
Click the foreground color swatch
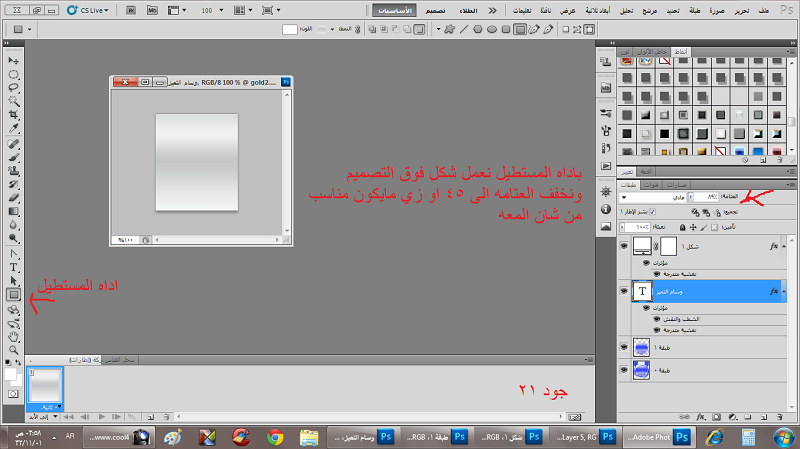click(x=9, y=373)
